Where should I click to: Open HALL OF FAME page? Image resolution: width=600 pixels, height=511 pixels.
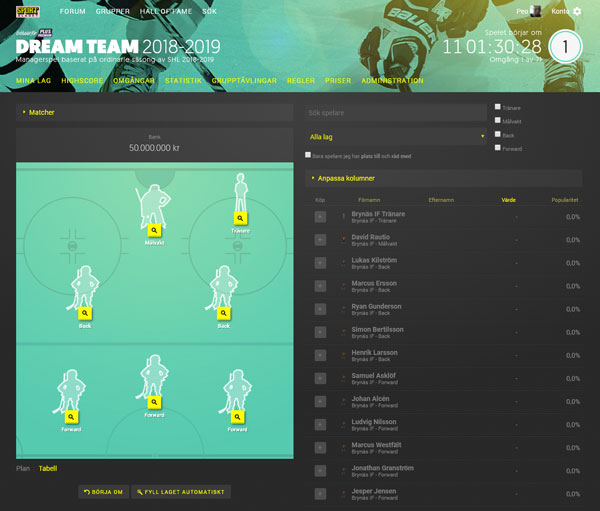(166, 11)
